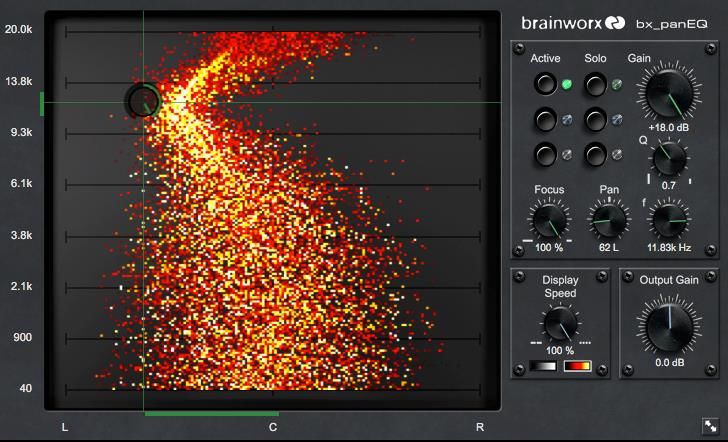Click the Output Gain knob
Screen dimensions: 728x442
pos(669,328)
